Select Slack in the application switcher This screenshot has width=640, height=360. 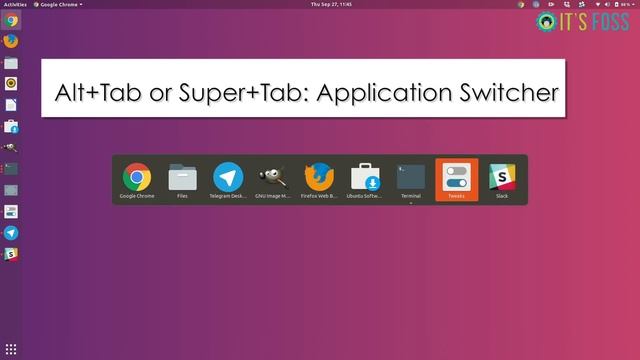tap(502, 180)
